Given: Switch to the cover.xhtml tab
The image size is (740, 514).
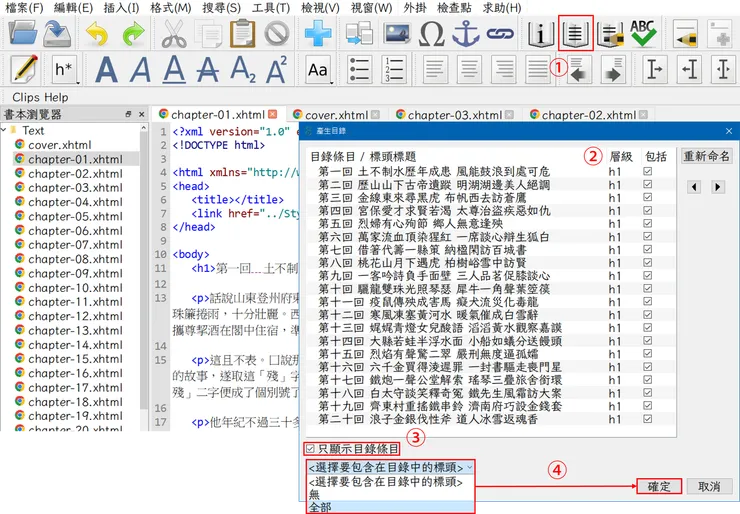Looking at the screenshot, I should point(336,115).
